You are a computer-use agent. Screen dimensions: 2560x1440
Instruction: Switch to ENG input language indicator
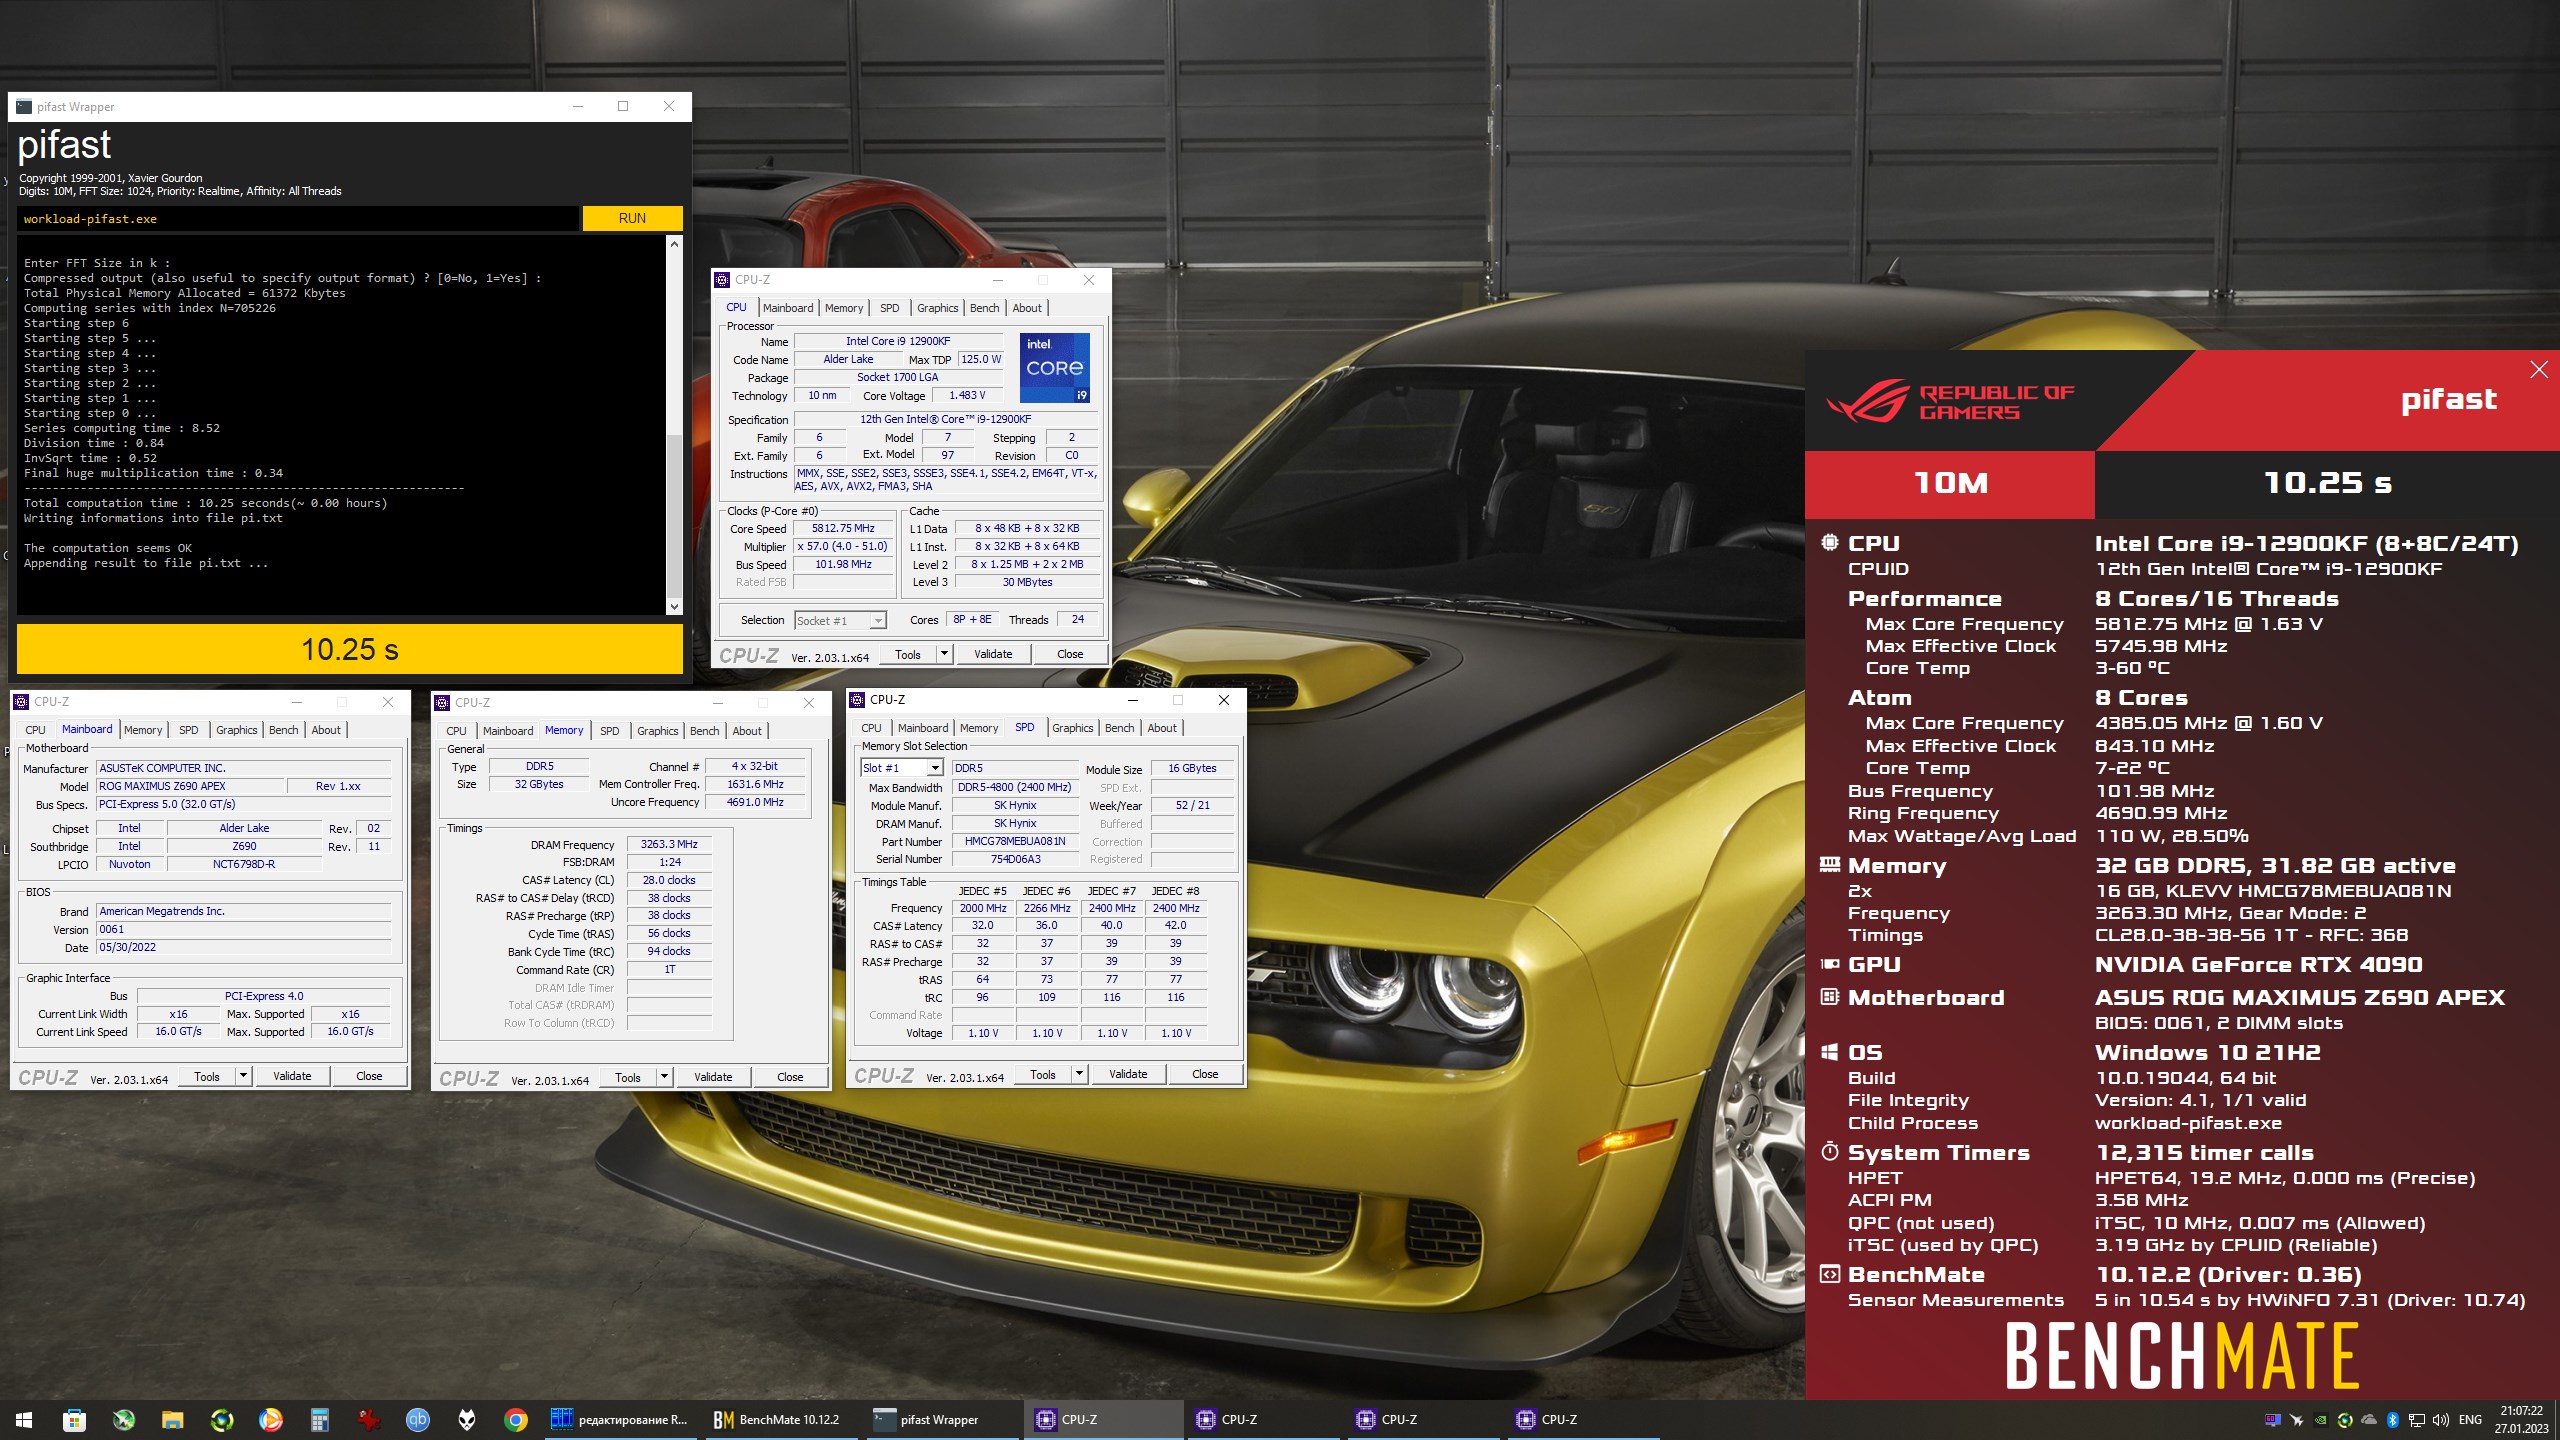pos(2470,1420)
